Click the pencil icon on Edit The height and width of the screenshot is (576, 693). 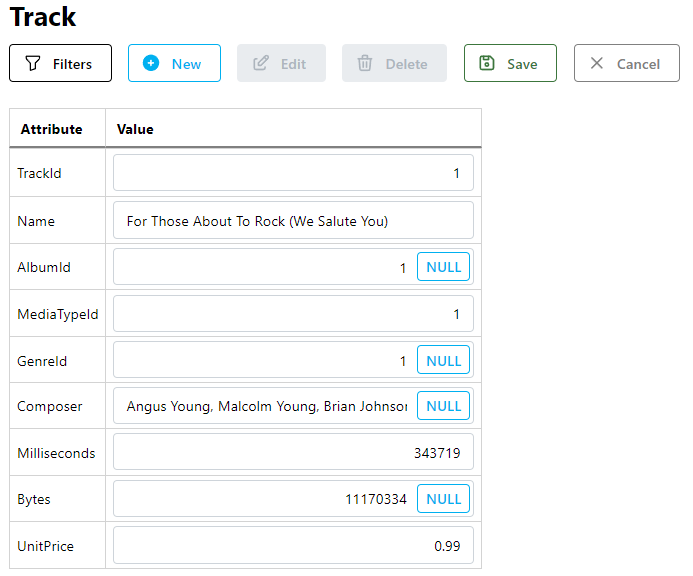click(x=261, y=63)
